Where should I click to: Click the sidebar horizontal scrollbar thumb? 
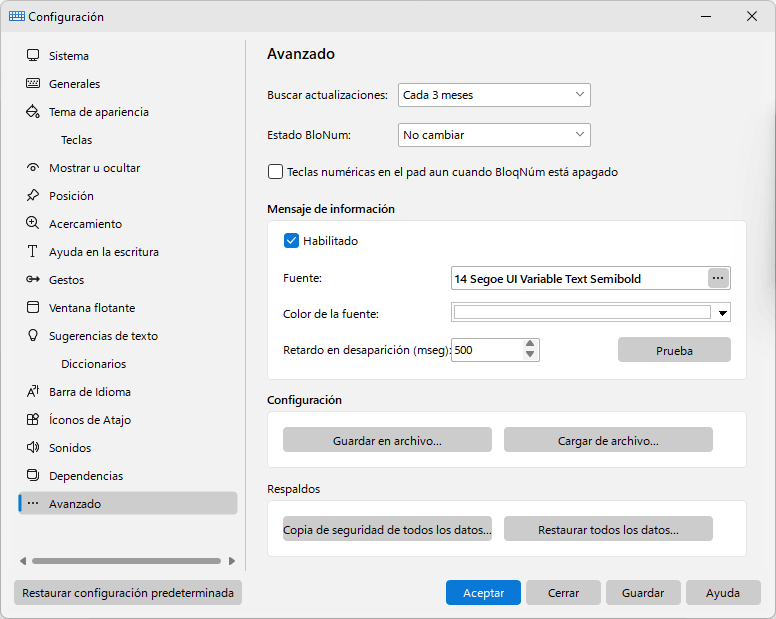126,561
